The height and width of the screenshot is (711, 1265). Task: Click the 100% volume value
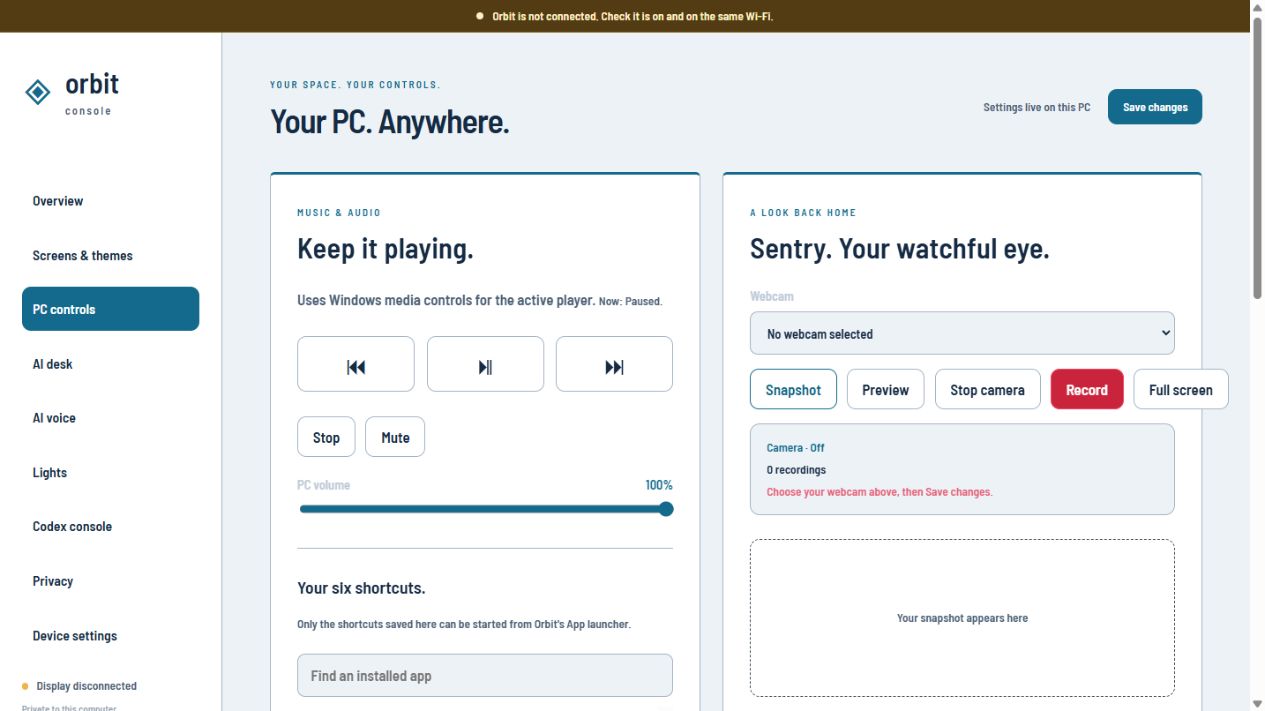point(659,485)
